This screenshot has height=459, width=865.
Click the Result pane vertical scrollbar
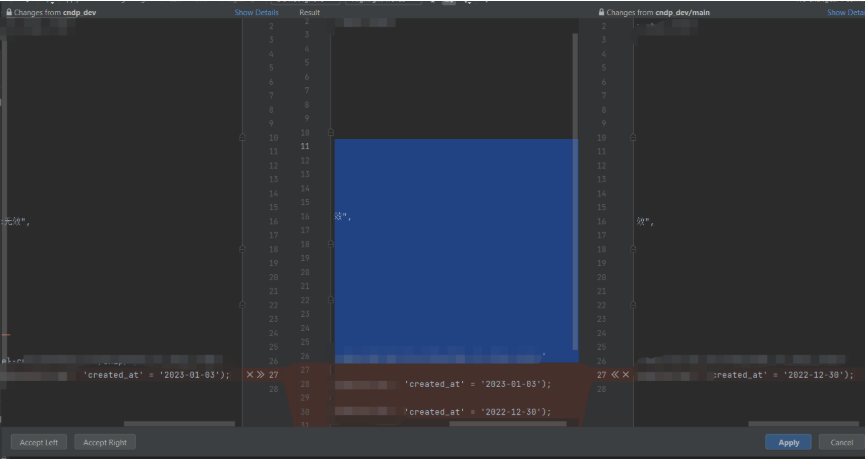tap(575, 191)
